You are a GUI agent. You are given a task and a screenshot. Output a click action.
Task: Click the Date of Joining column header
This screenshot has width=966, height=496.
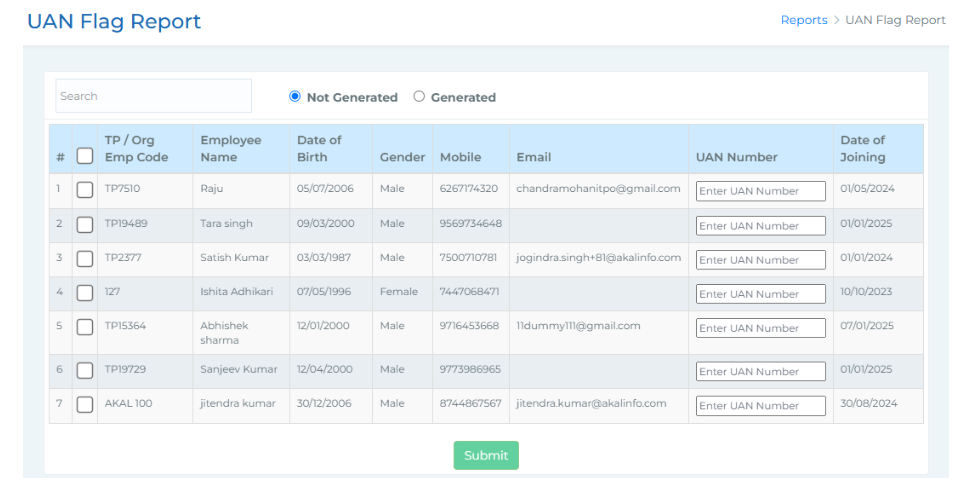[x=862, y=149]
